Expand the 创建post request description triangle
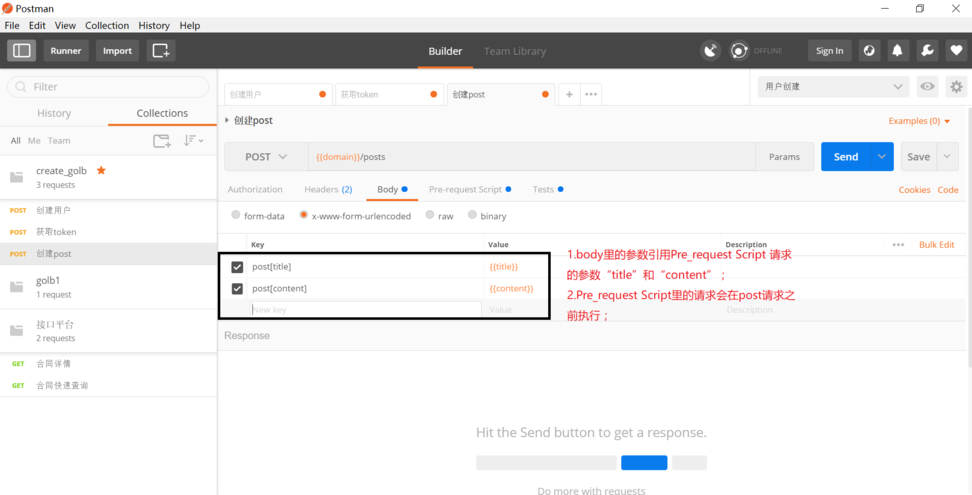 pos(227,120)
